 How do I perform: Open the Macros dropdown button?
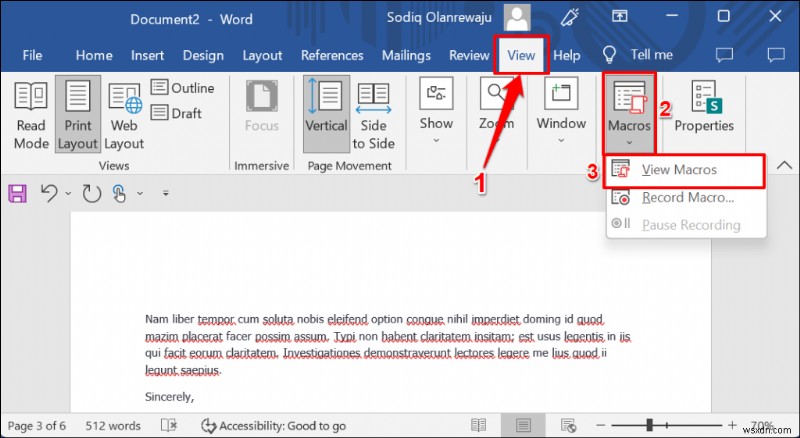(x=629, y=113)
